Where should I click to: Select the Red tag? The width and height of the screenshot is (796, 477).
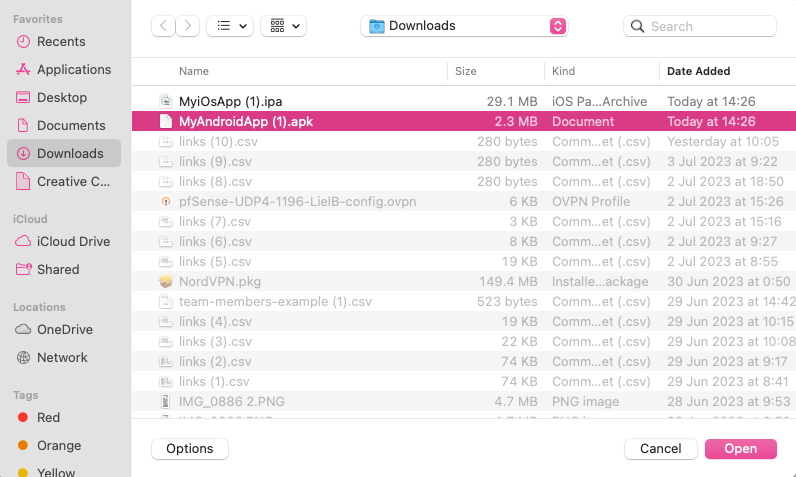click(48, 418)
